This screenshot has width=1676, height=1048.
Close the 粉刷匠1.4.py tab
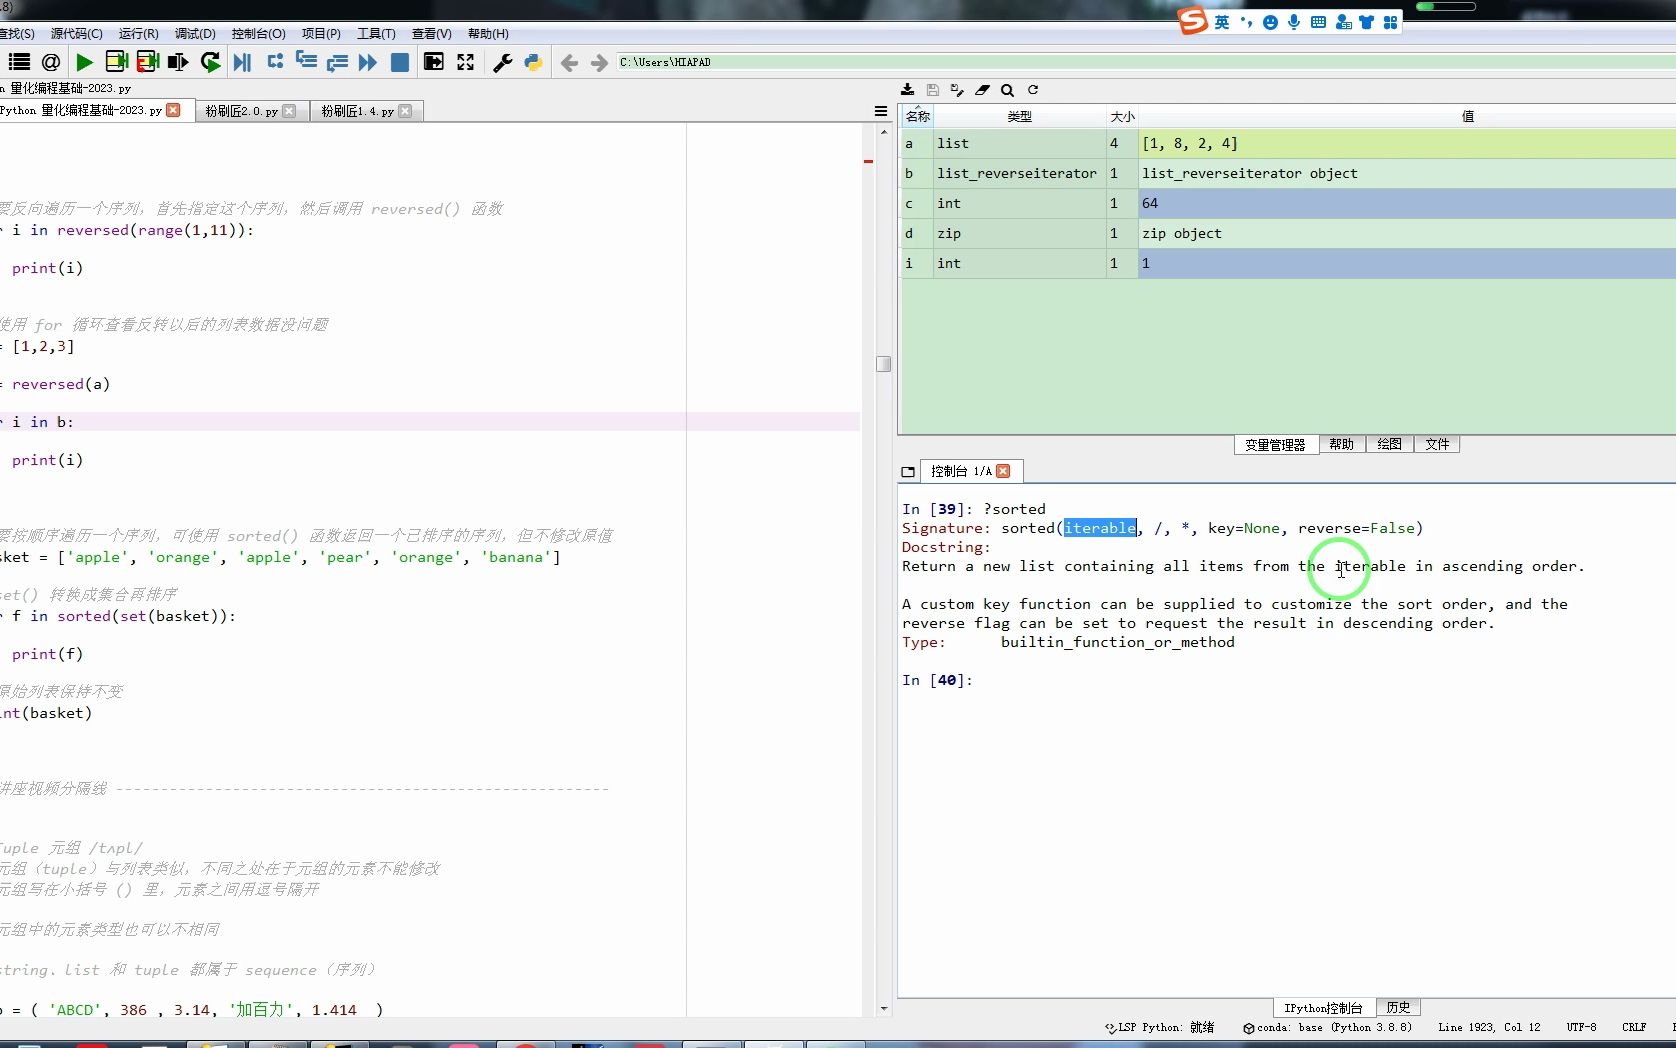(x=405, y=111)
